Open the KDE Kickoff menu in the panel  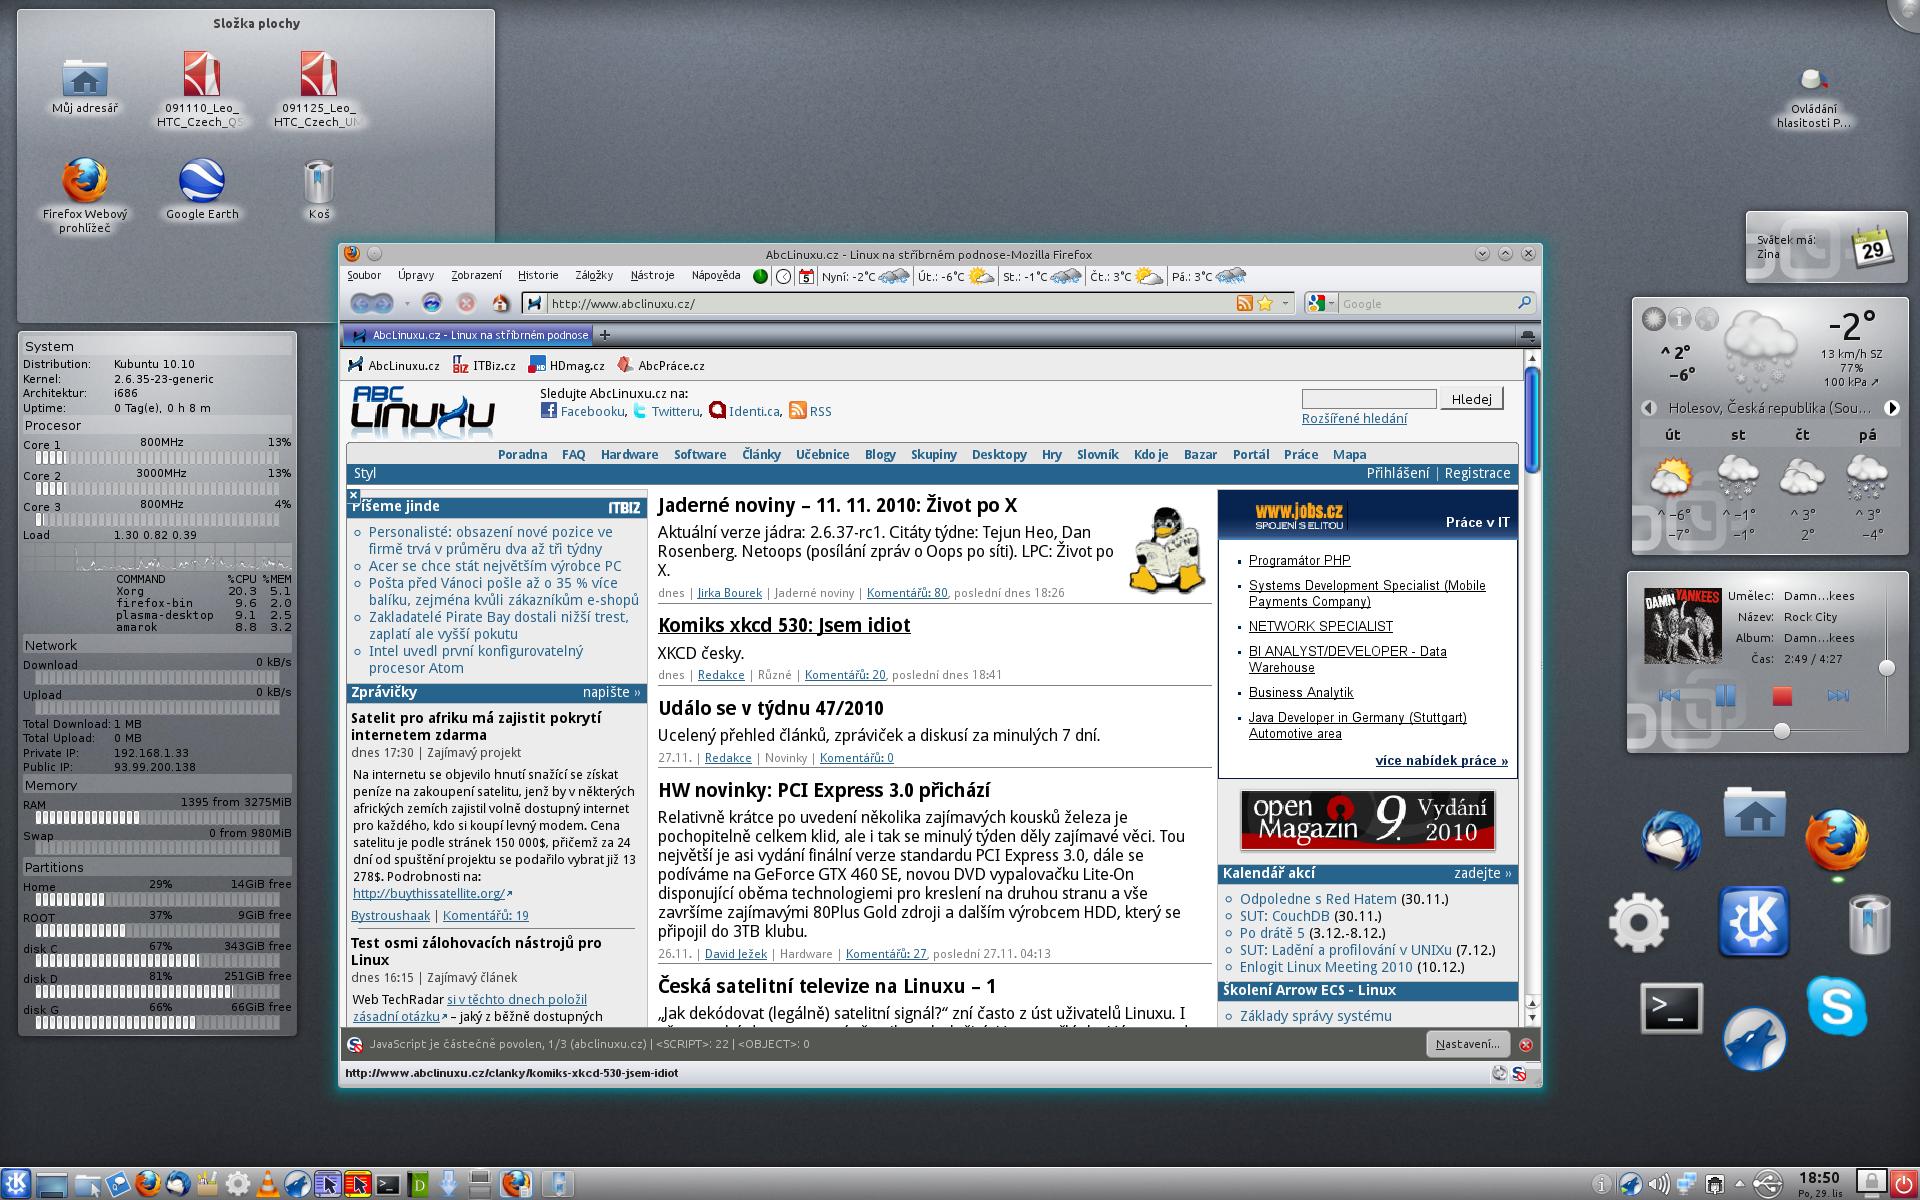[16, 1184]
